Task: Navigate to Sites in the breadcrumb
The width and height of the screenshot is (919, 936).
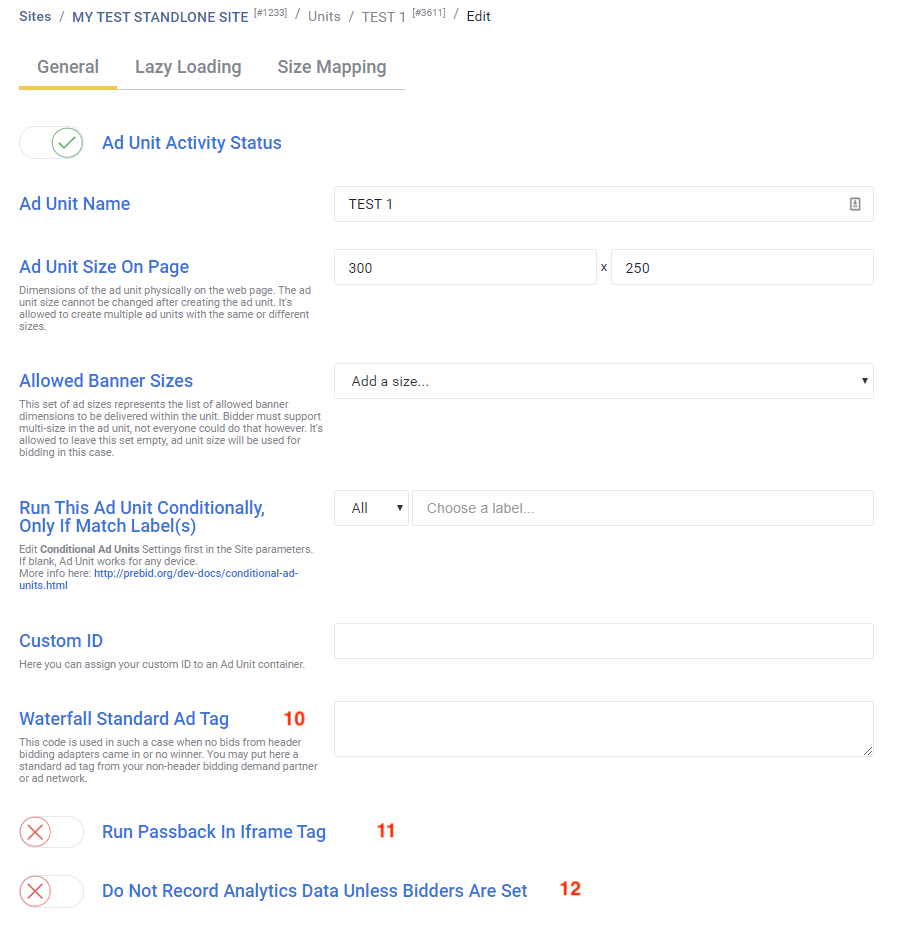Action: [x=35, y=17]
